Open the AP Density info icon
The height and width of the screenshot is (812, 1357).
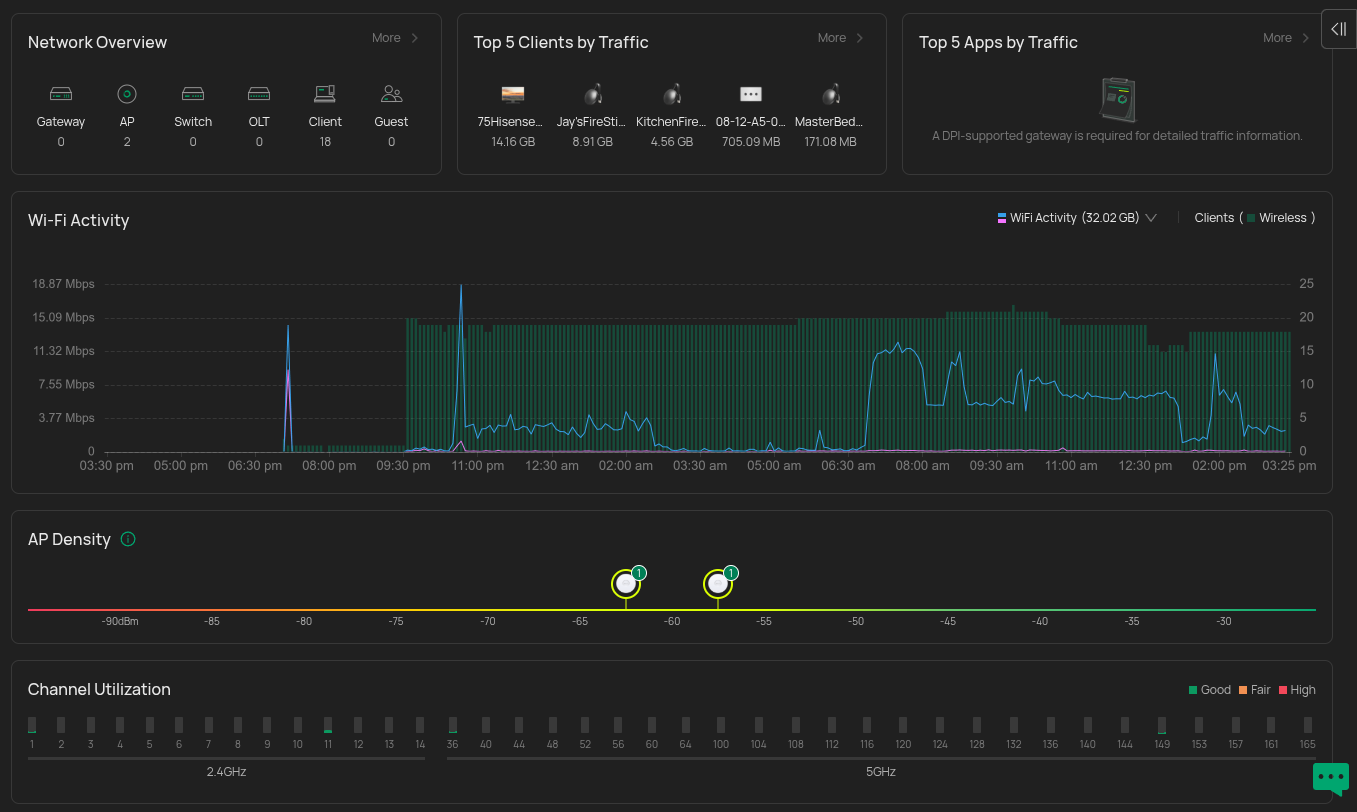pyautogui.click(x=128, y=539)
